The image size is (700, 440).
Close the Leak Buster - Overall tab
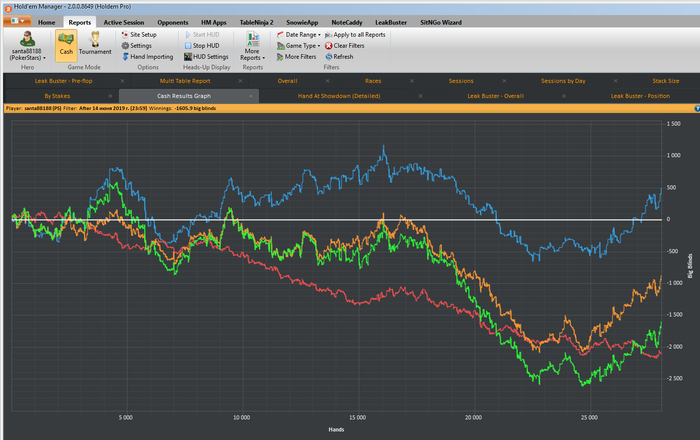click(x=564, y=96)
